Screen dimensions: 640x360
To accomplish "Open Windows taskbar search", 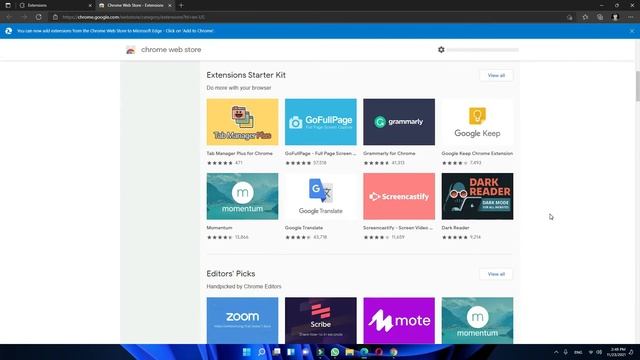I will [x=262, y=352].
